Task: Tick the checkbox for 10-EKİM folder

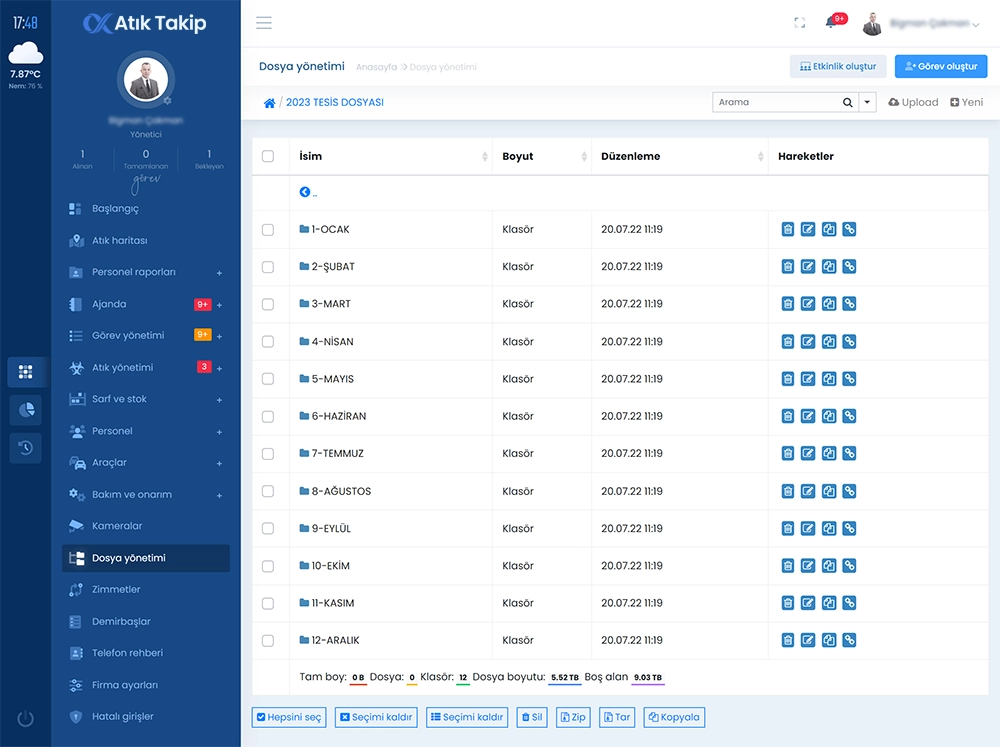Action: (x=268, y=566)
